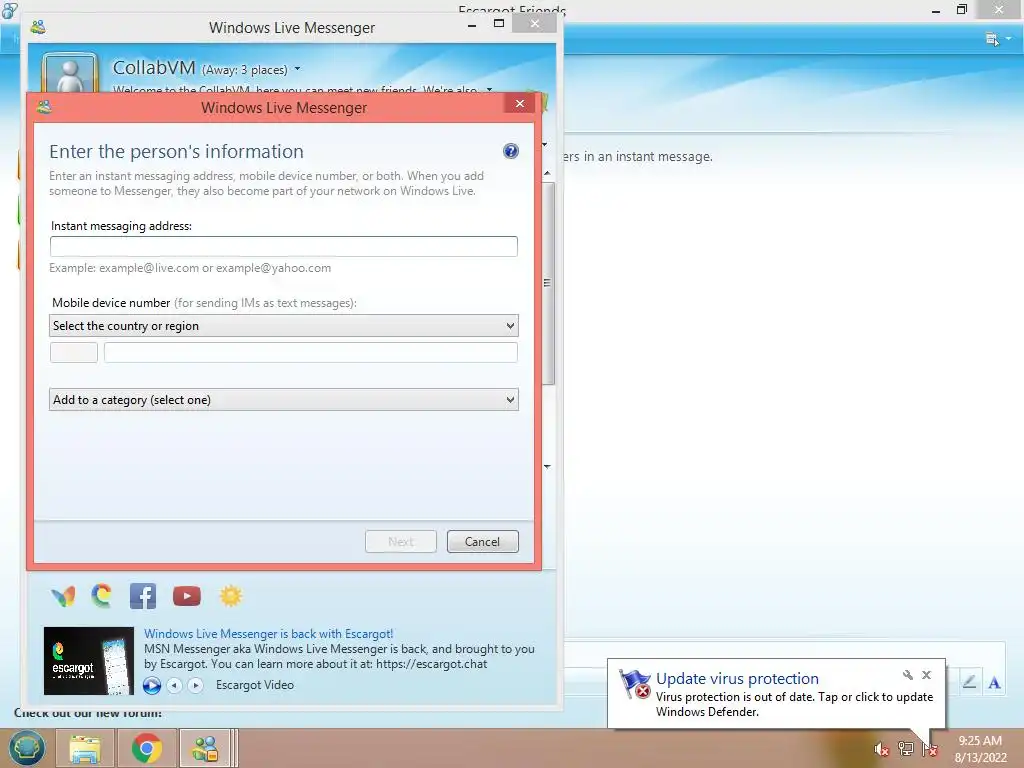Go to previous Escargot video item
Image resolution: width=1024 pixels, height=768 pixels.
(174, 685)
